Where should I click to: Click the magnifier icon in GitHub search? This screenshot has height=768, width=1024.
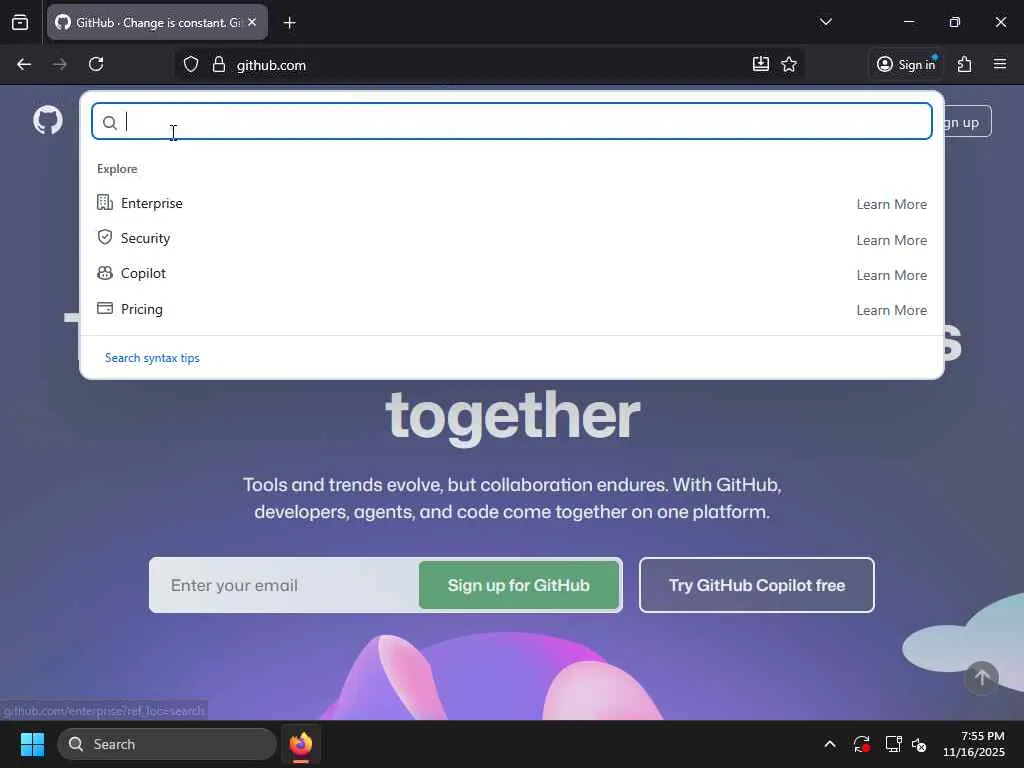click(x=110, y=122)
